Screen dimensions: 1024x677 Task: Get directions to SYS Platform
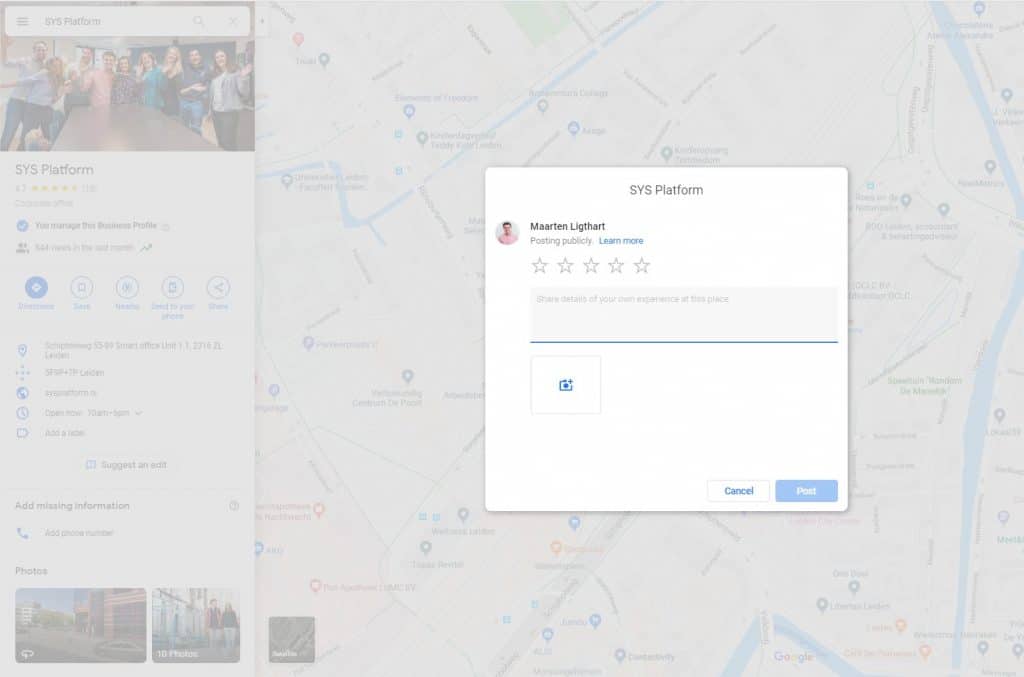[36, 287]
